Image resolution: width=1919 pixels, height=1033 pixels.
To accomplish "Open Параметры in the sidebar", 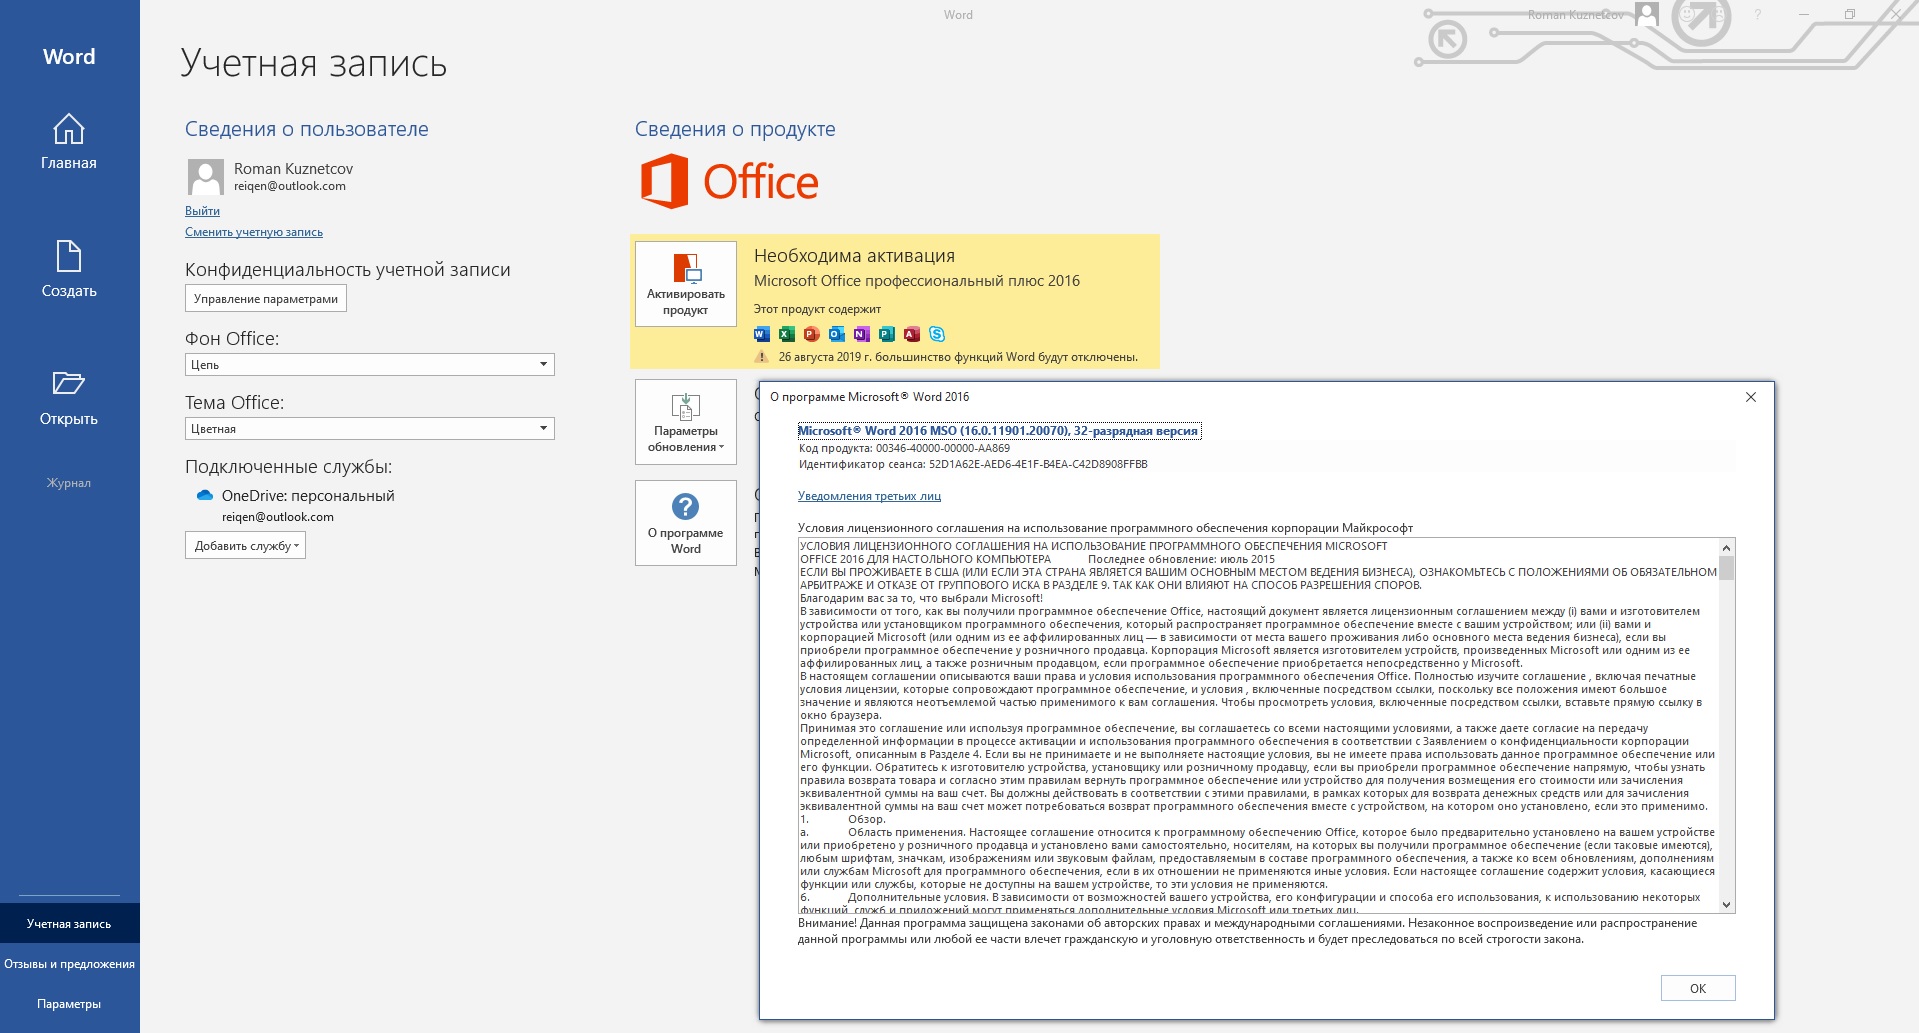I will tap(69, 1004).
